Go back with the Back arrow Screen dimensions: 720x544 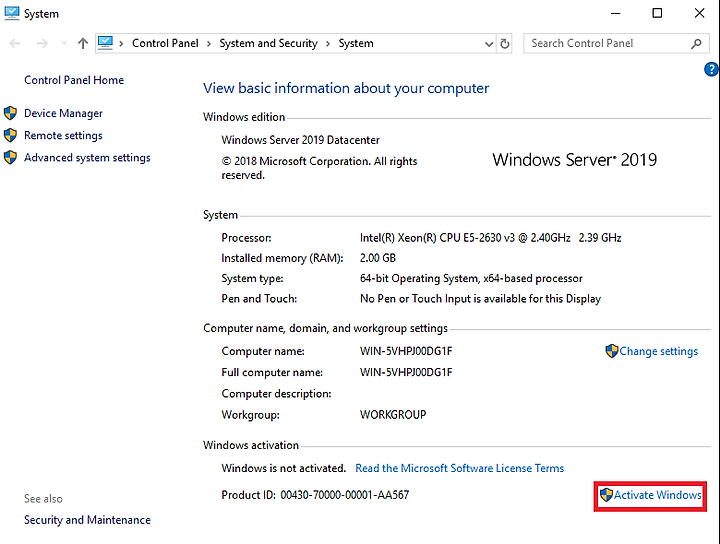[15, 44]
